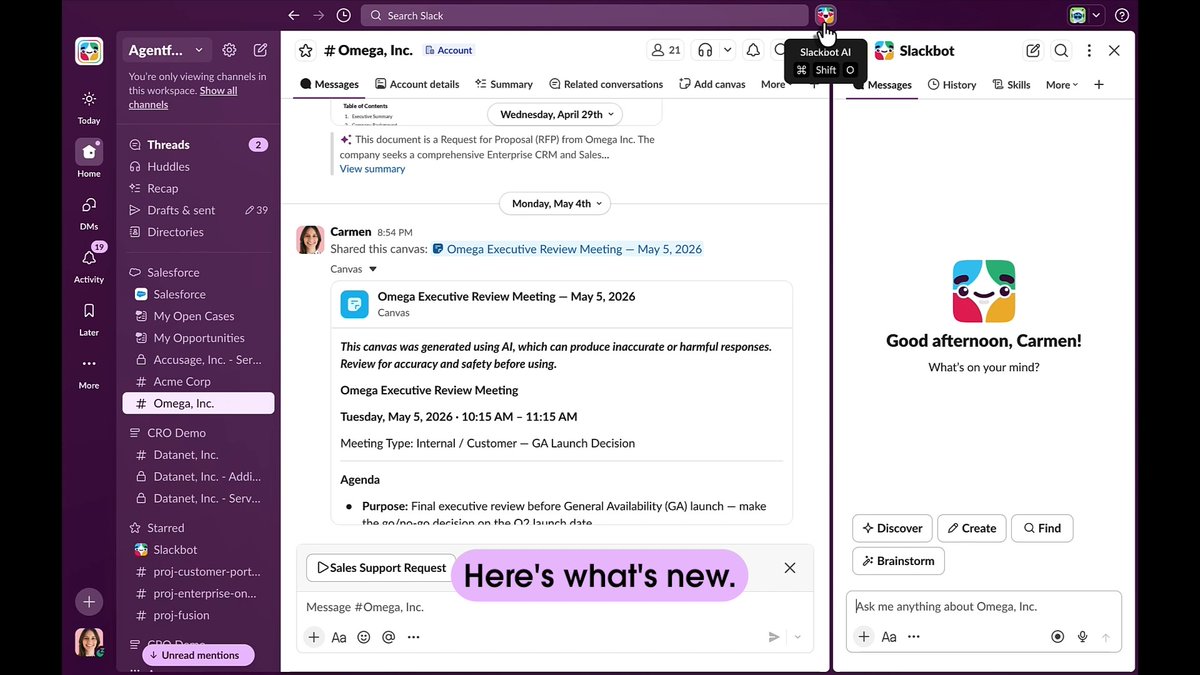Open the Activity bell in sidebar
This screenshot has height=675, width=1200.
pos(89,265)
